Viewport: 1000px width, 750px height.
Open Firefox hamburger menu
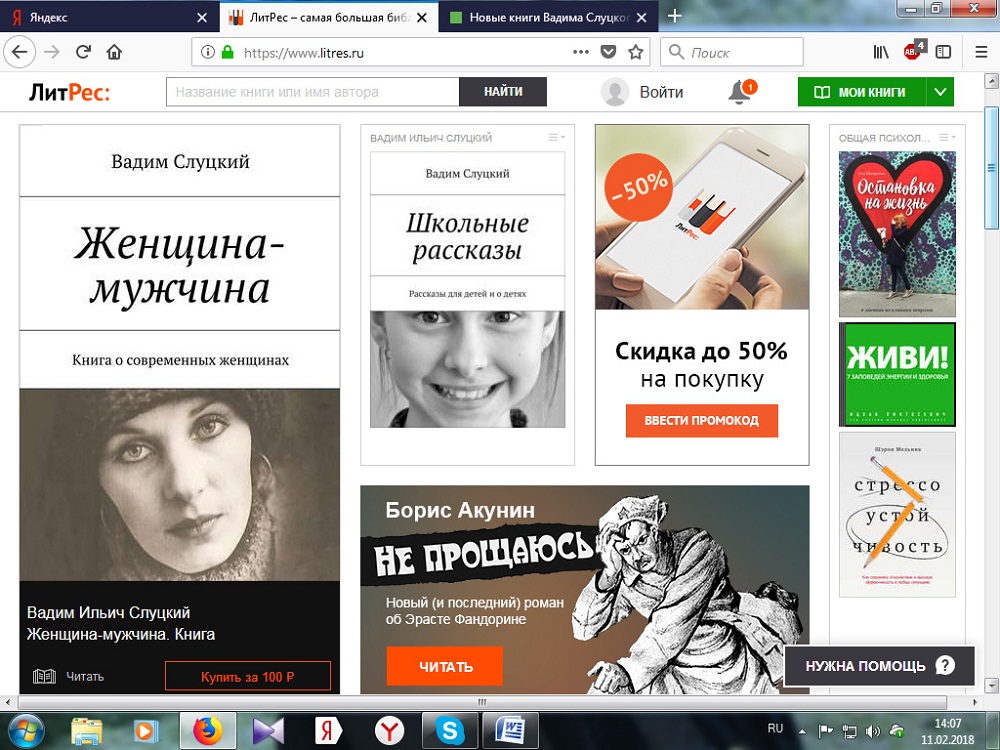click(x=982, y=52)
